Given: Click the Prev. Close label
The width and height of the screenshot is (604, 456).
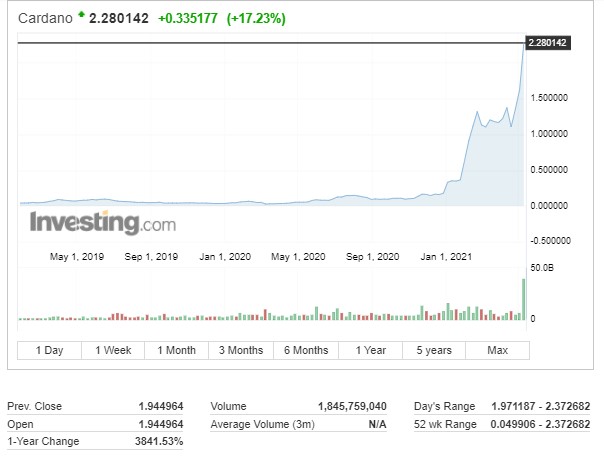Looking at the screenshot, I should [x=34, y=406].
